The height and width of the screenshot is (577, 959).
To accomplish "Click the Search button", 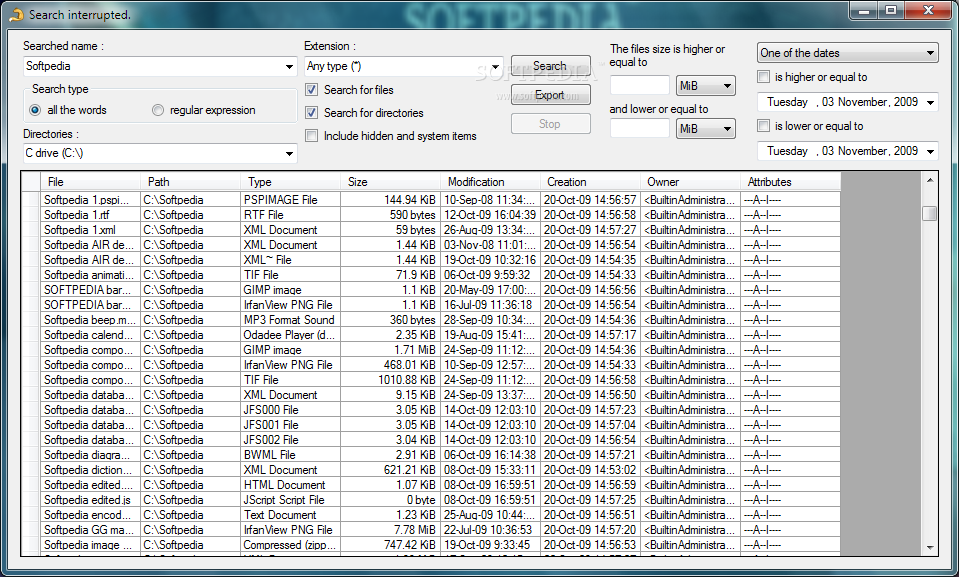I will 550,65.
